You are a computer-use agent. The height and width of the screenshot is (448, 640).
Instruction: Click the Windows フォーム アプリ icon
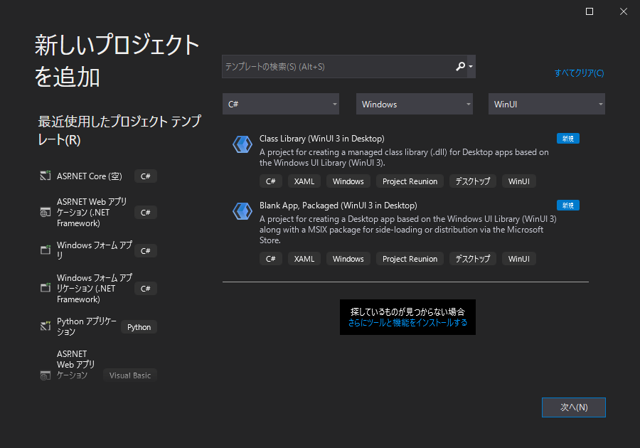pyautogui.click(x=45, y=250)
